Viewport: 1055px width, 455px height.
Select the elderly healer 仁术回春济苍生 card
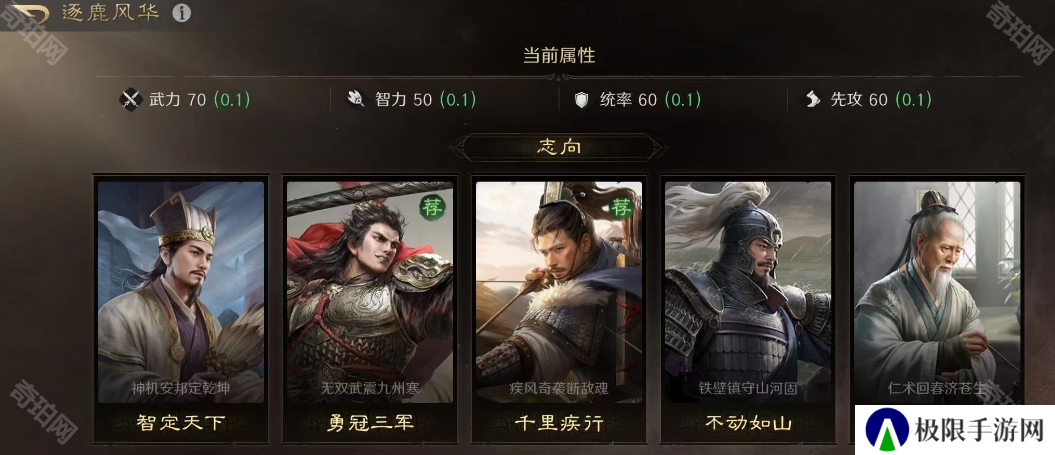(937, 293)
